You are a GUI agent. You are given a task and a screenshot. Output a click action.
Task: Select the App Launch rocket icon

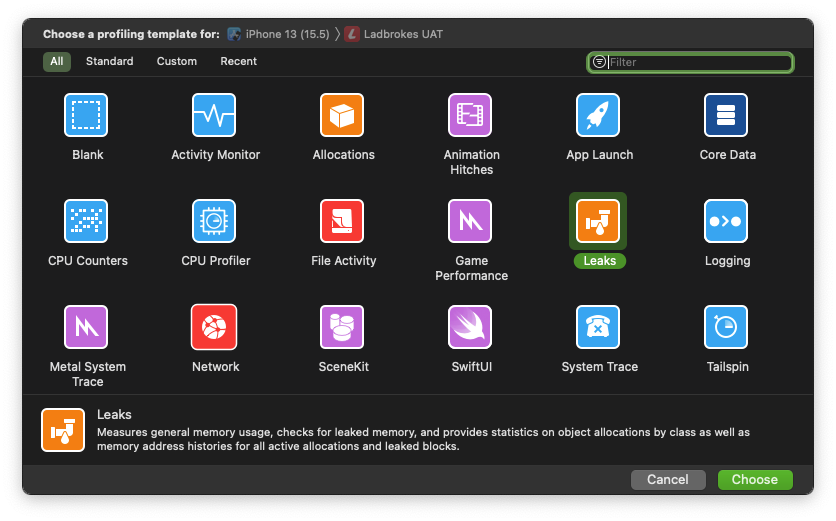598,115
